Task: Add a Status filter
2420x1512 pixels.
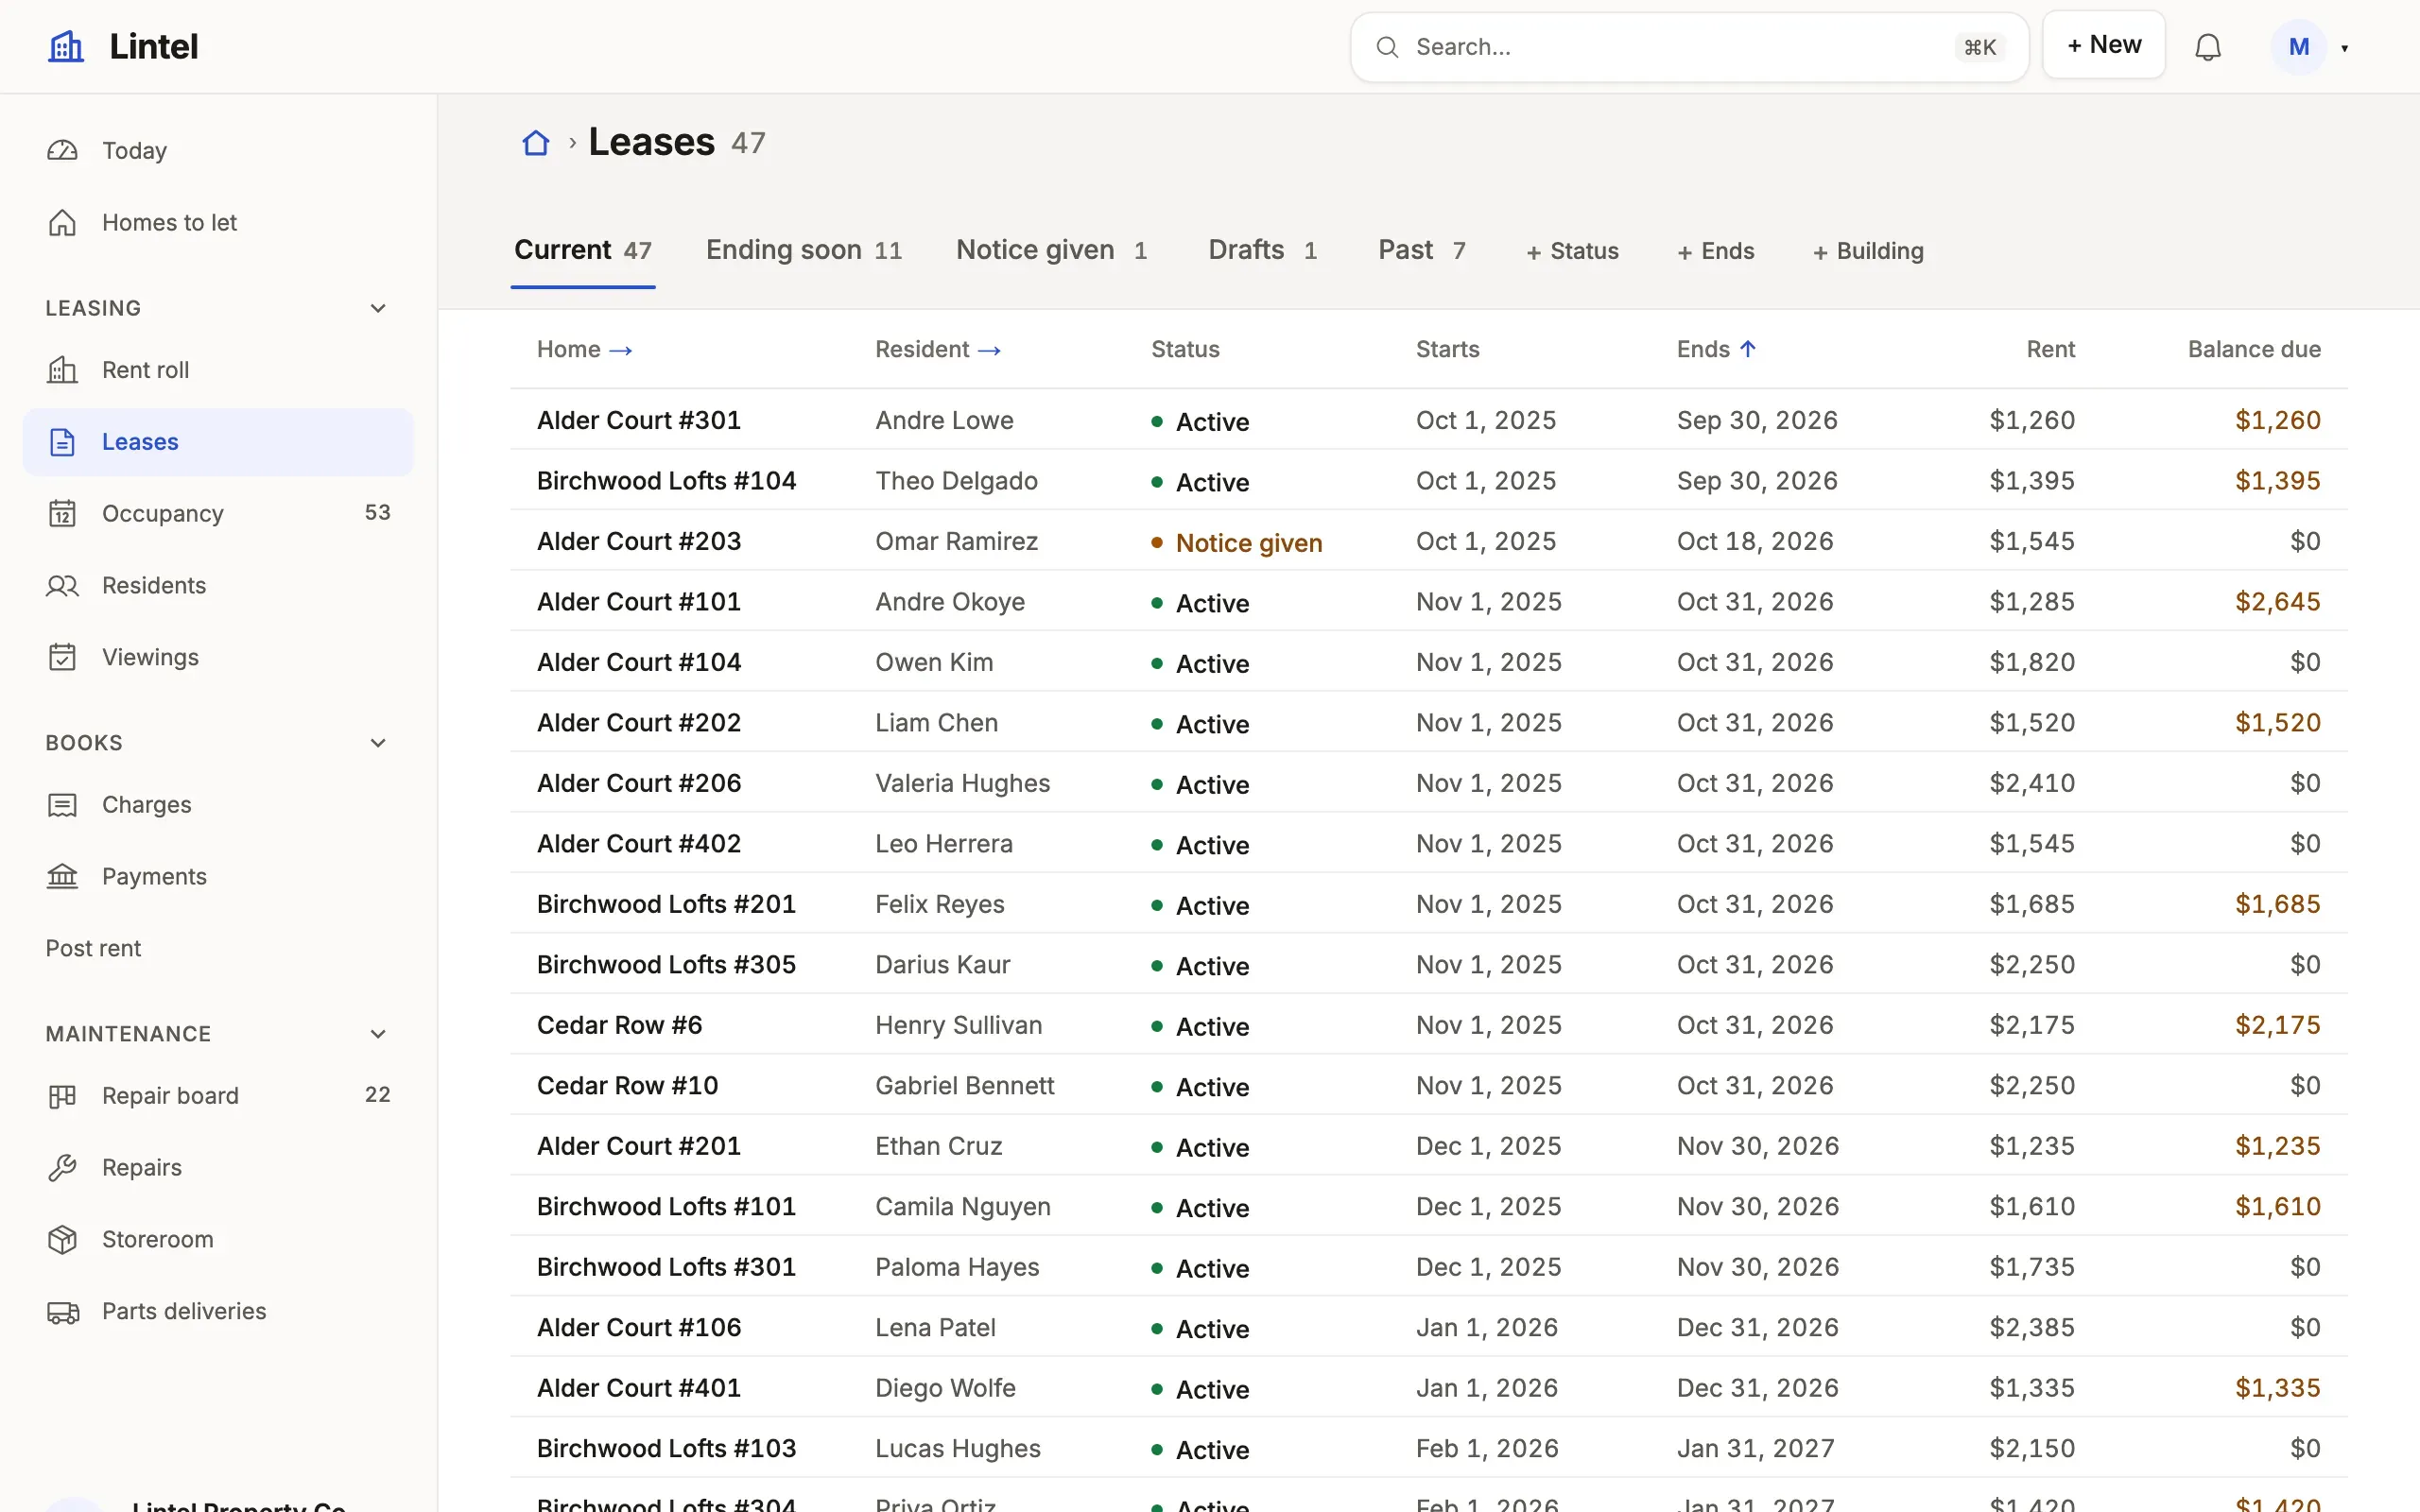Action: tap(1572, 251)
